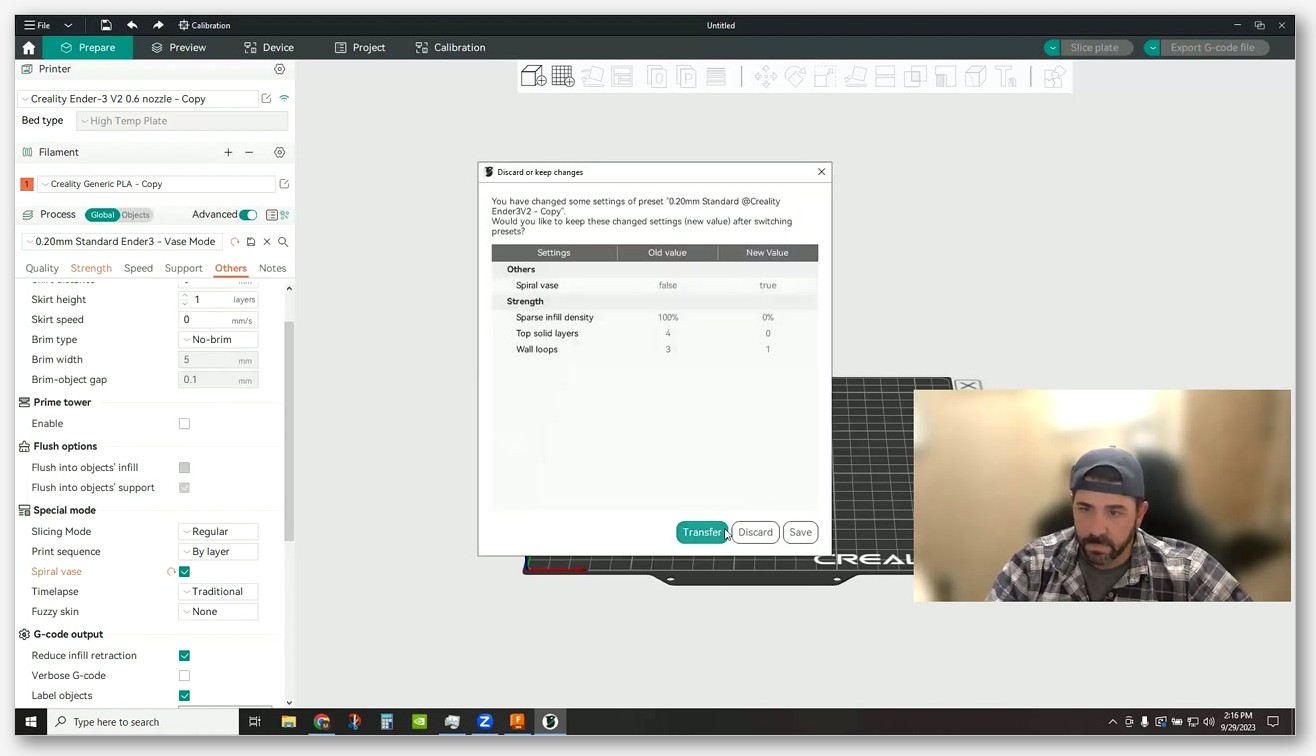Image resolution: width=1316 pixels, height=756 pixels.
Task: Click the filament 1 orange color swatch
Action: (27, 184)
